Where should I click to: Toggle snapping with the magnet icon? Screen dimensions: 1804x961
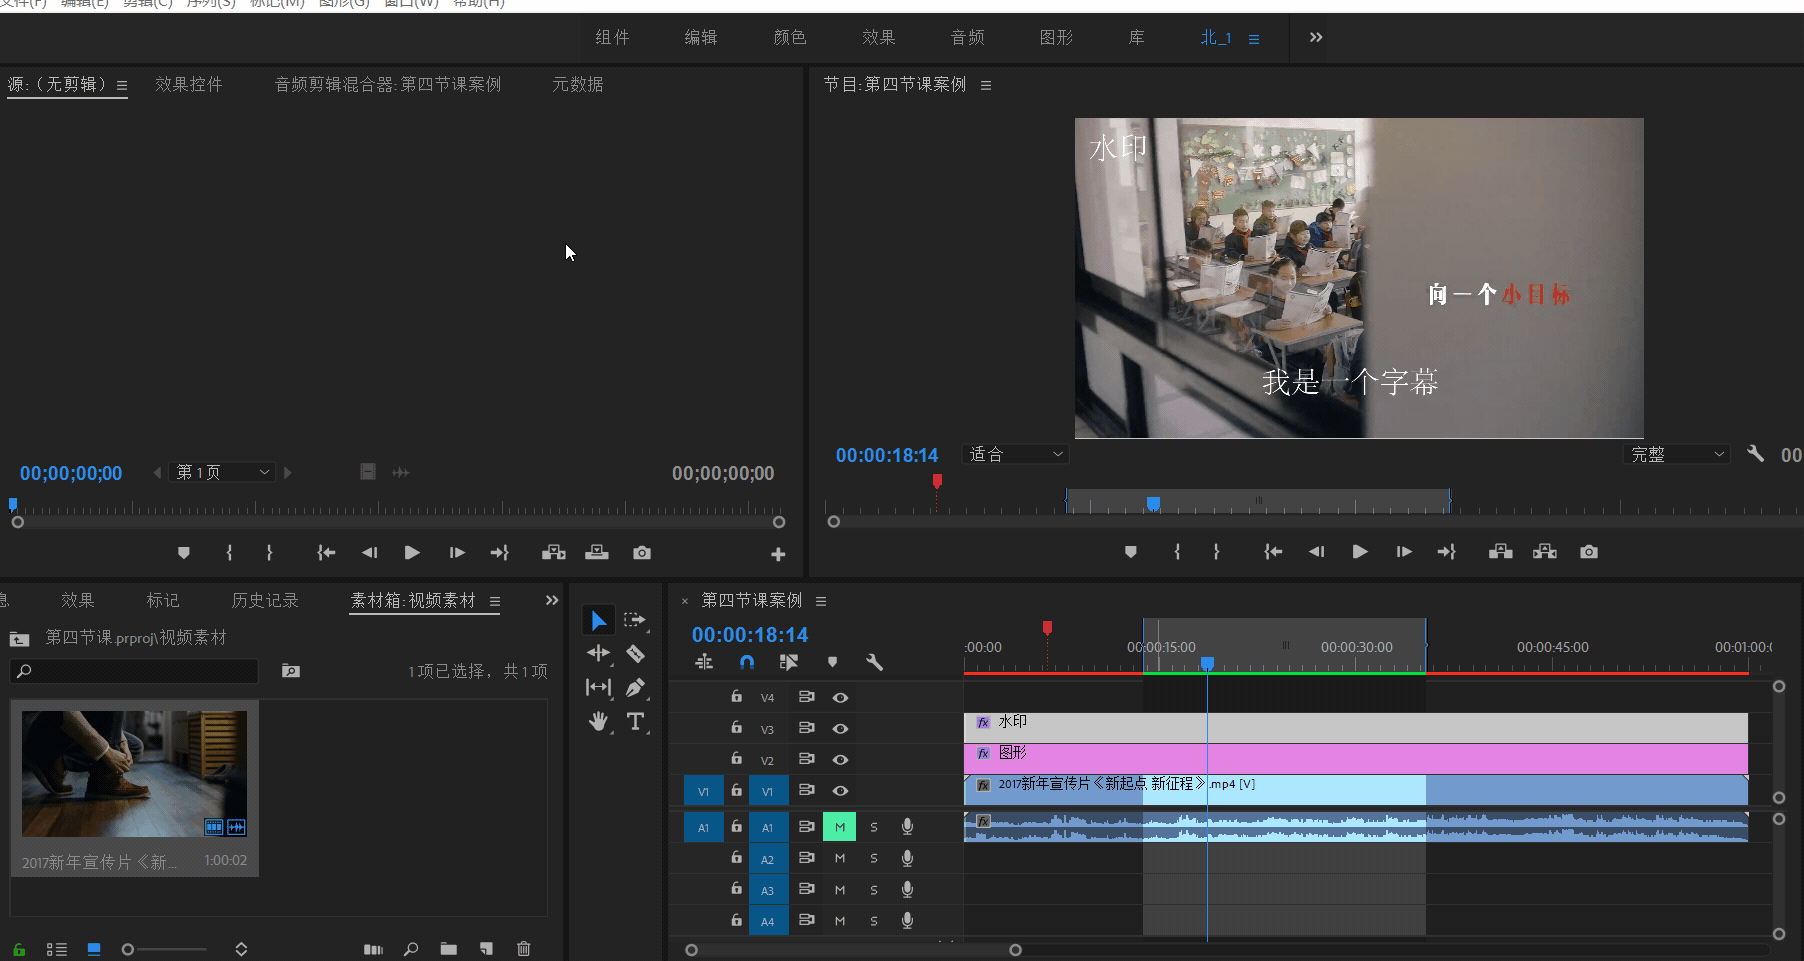746,662
